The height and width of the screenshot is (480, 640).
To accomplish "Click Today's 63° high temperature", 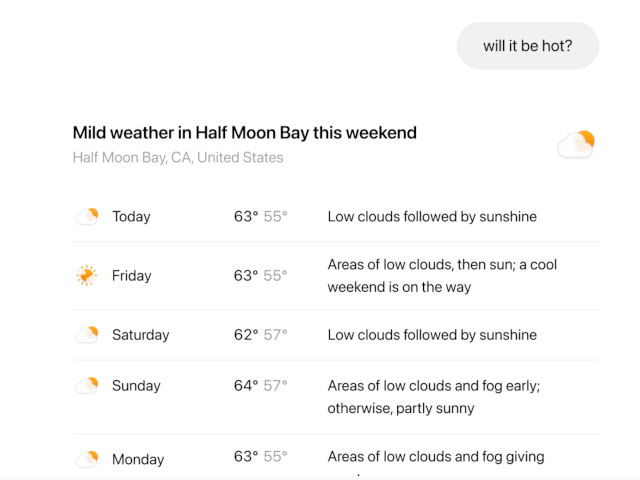I will (246, 216).
